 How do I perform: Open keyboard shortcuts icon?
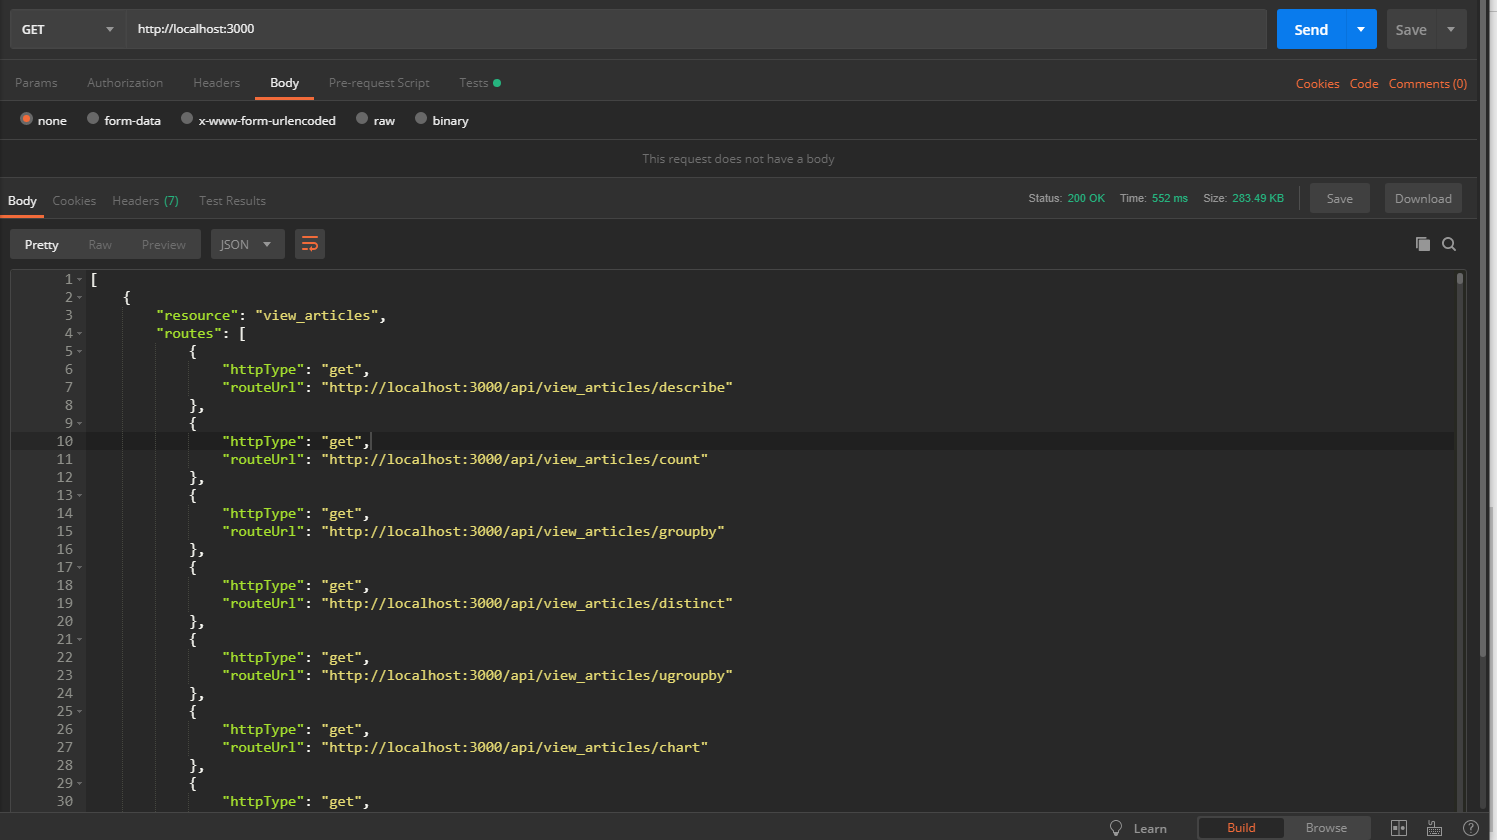(1434, 828)
